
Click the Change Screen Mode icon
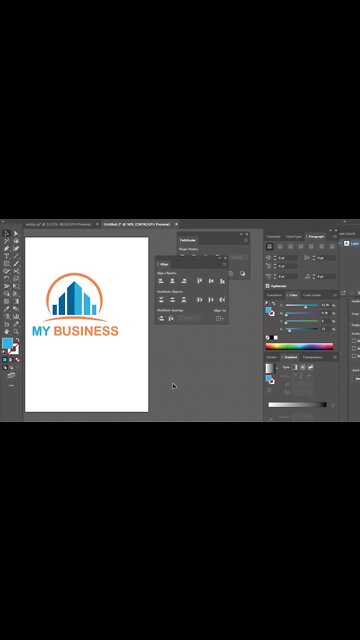[x=11, y=375]
